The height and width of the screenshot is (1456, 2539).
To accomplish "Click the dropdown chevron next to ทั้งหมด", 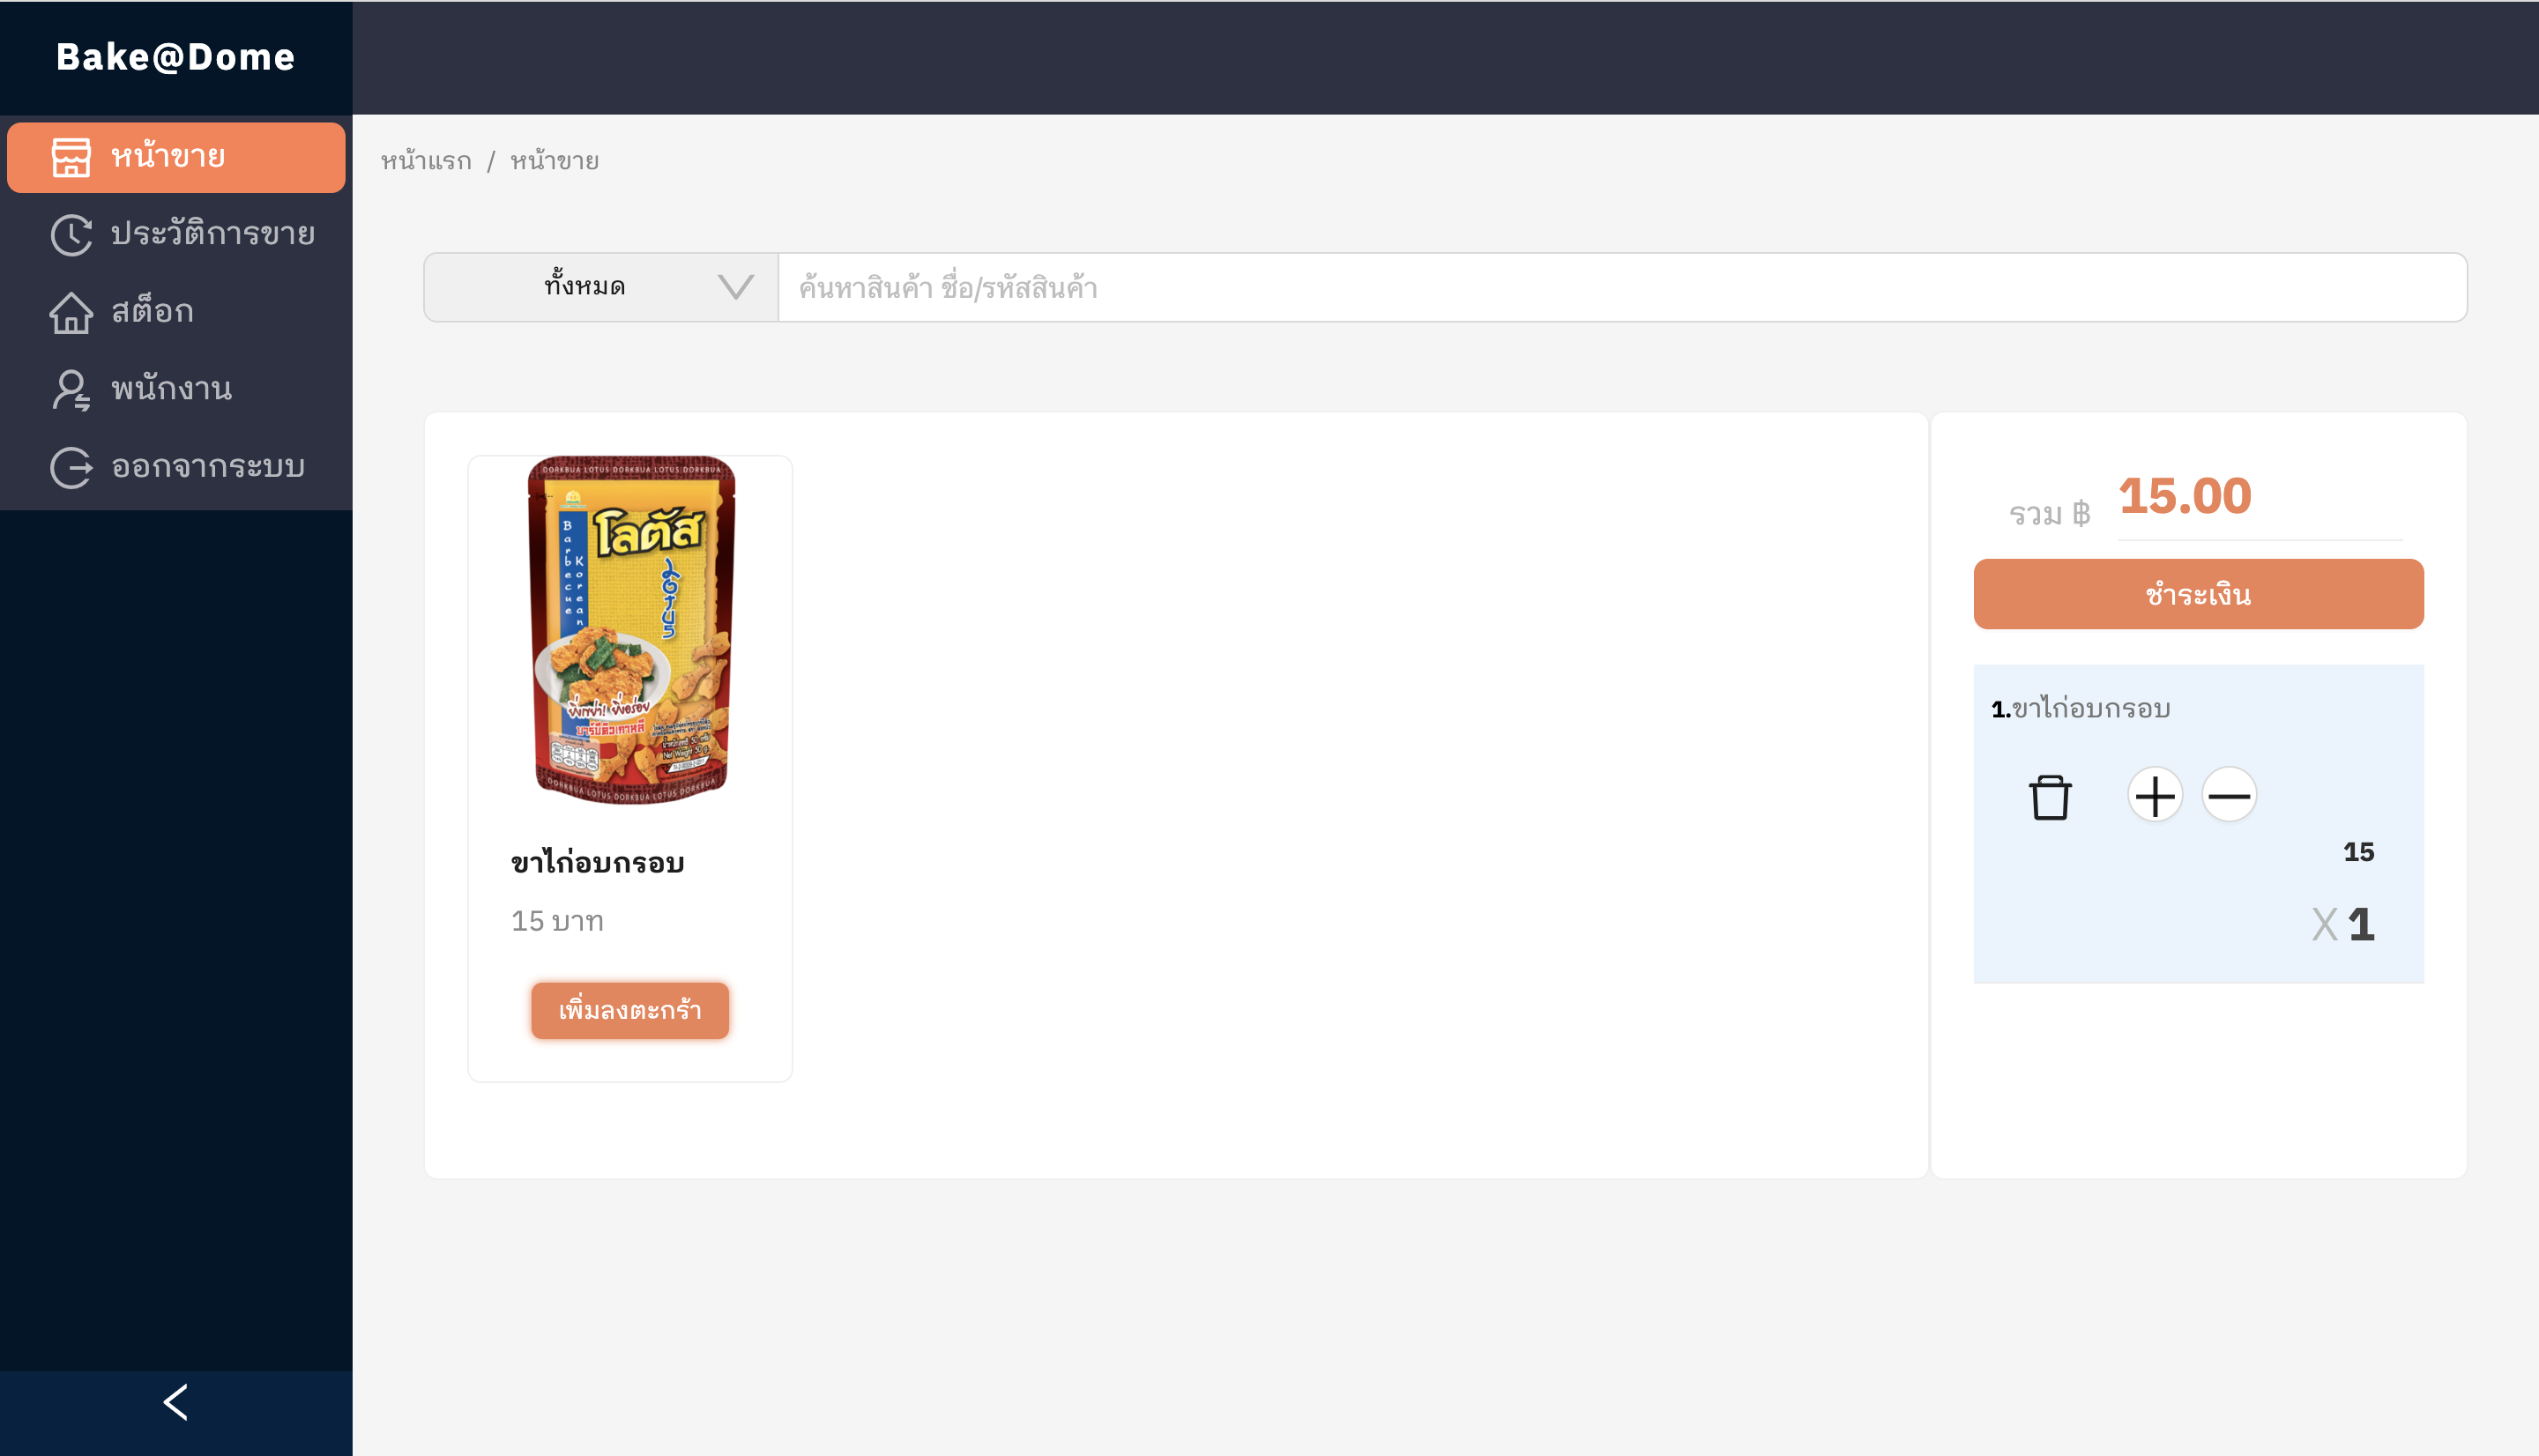I will 736,288.
